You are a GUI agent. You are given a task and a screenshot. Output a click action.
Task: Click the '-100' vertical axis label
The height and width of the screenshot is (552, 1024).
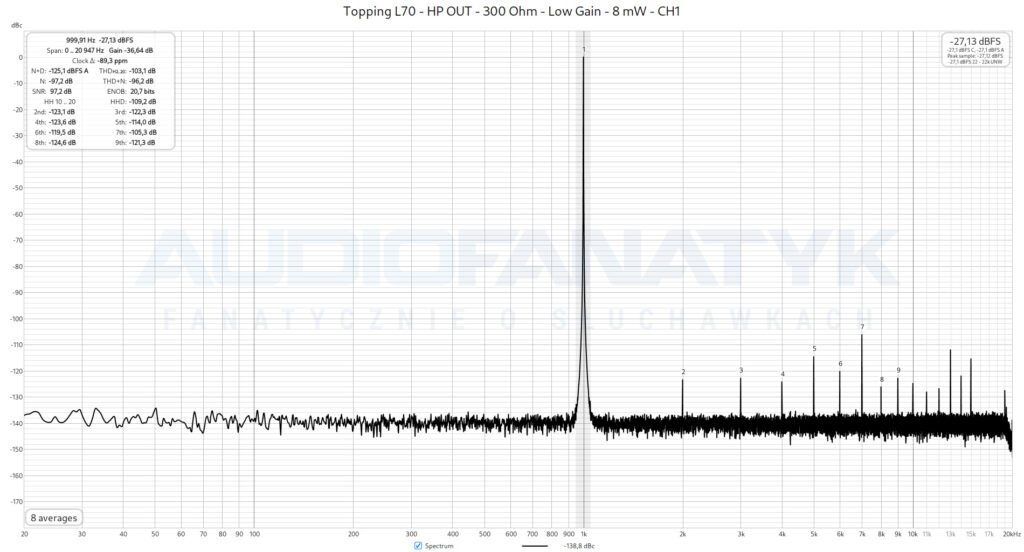(x=16, y=319)
